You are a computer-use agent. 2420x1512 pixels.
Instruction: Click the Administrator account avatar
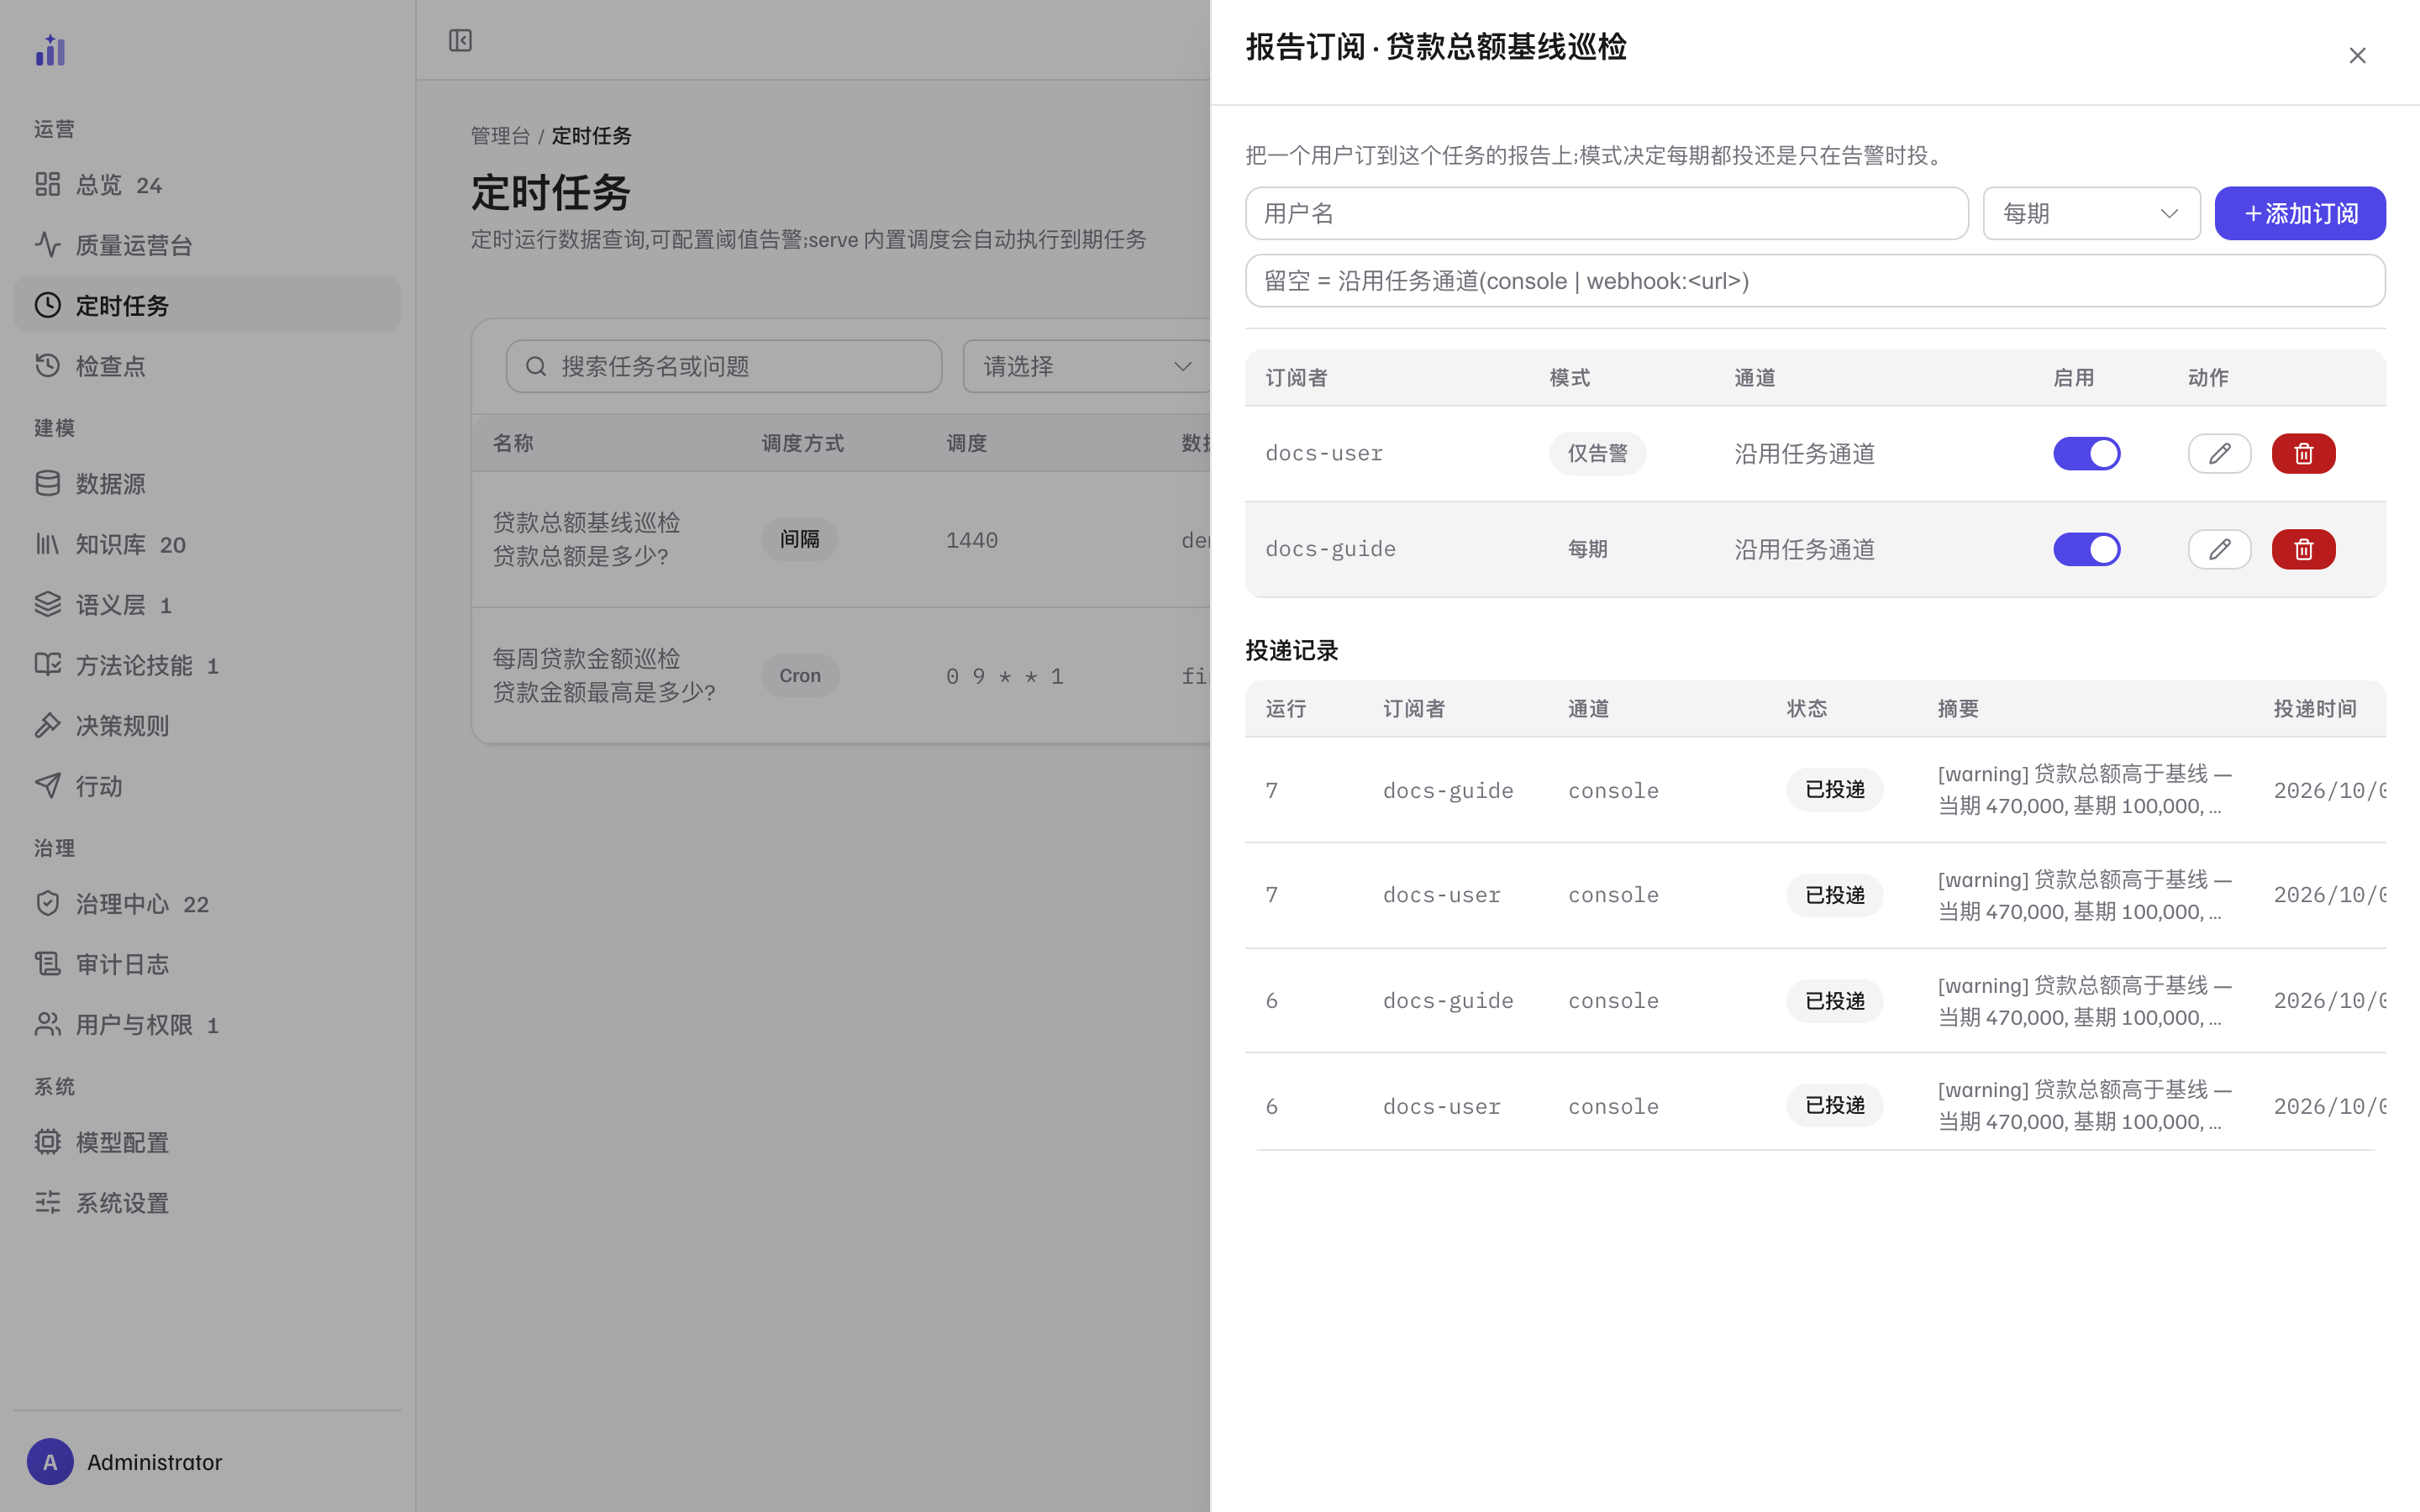click(x=50, y=1462)
